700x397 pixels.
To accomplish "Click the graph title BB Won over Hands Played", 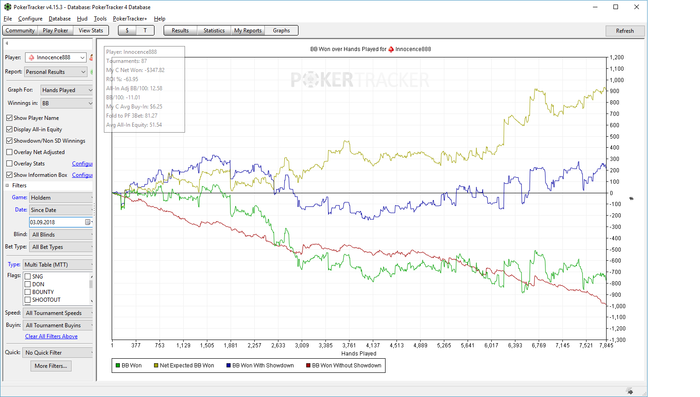I will pos(371,49).
